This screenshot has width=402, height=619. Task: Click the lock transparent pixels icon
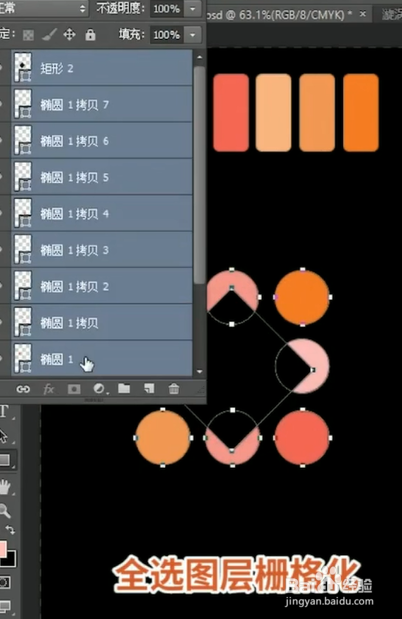pyautogui.click(x=28, y=35)
